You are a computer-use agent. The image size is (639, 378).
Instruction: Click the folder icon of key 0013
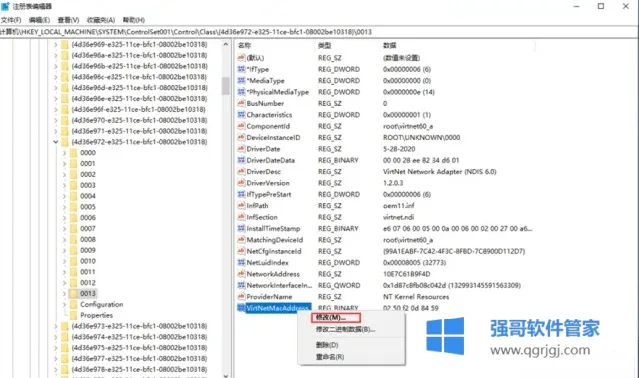[x=73, y=294]
